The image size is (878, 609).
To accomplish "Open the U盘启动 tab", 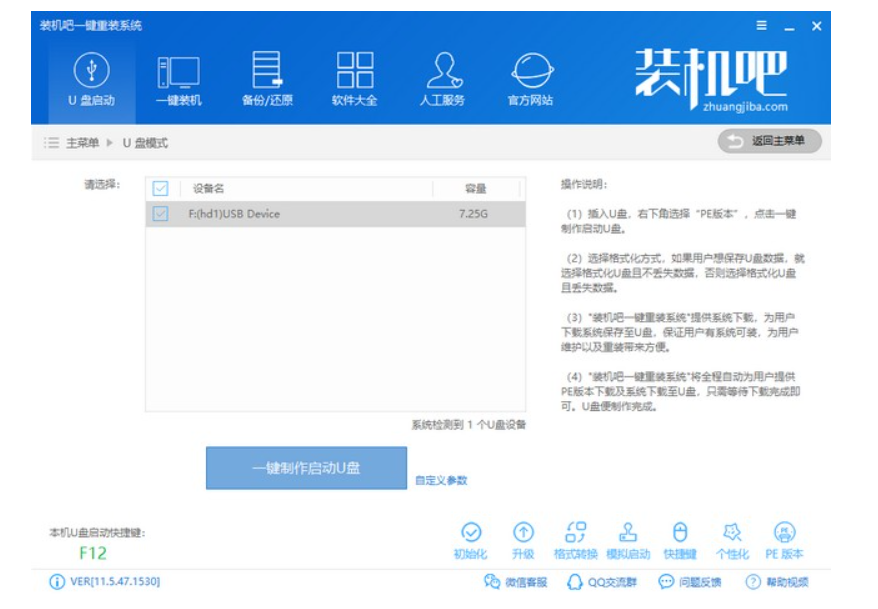I will pos(92,80).
